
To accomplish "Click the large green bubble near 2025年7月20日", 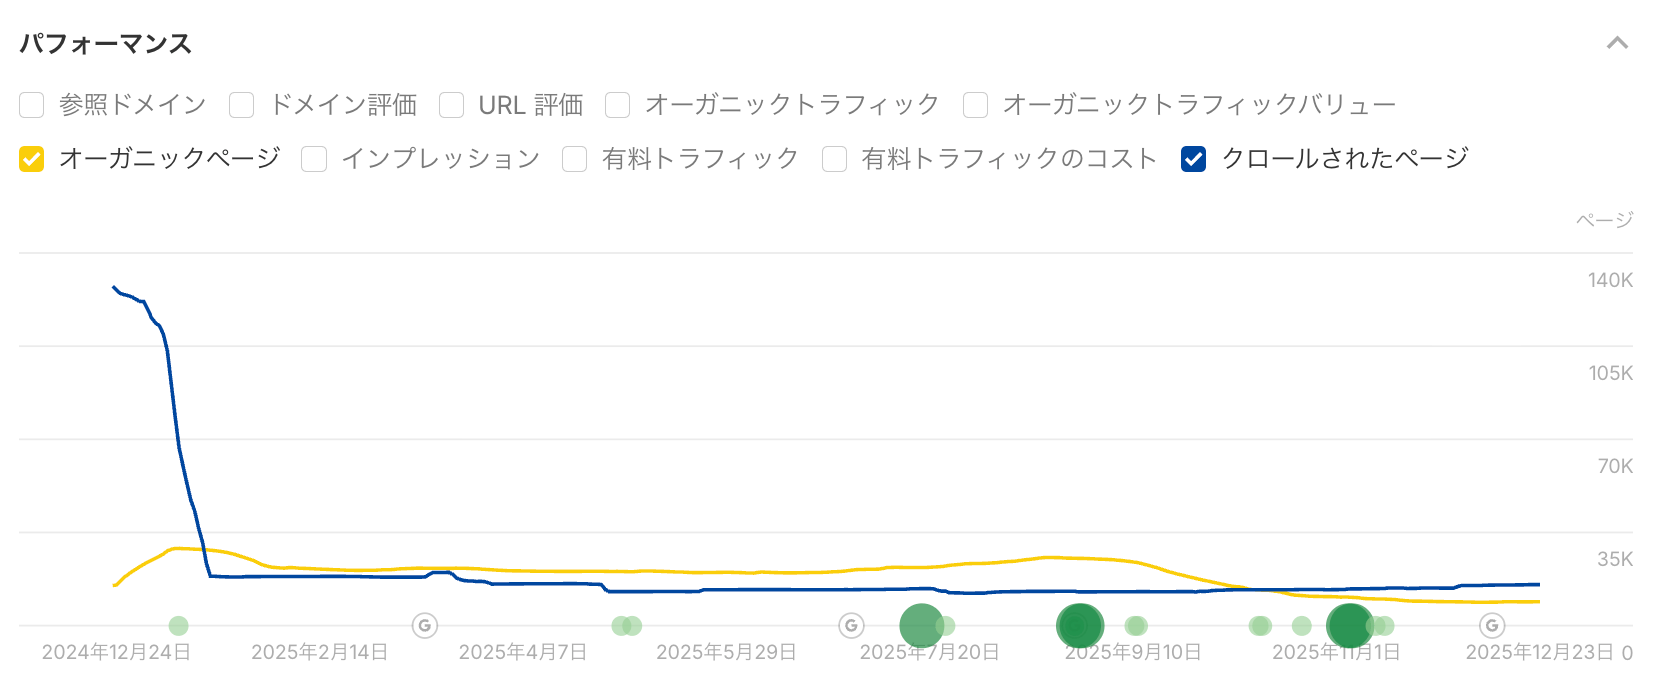I will click(x=921, y=626).
